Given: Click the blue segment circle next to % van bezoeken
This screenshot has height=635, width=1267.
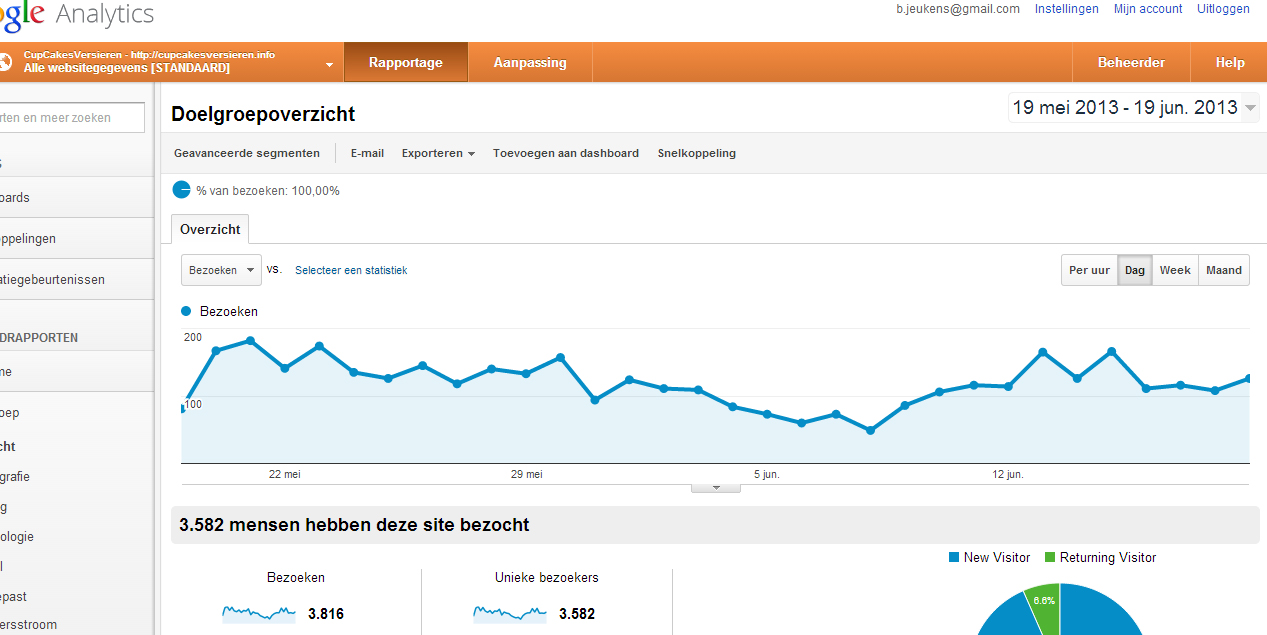Looking at the screenshot, I should (181, 190).
